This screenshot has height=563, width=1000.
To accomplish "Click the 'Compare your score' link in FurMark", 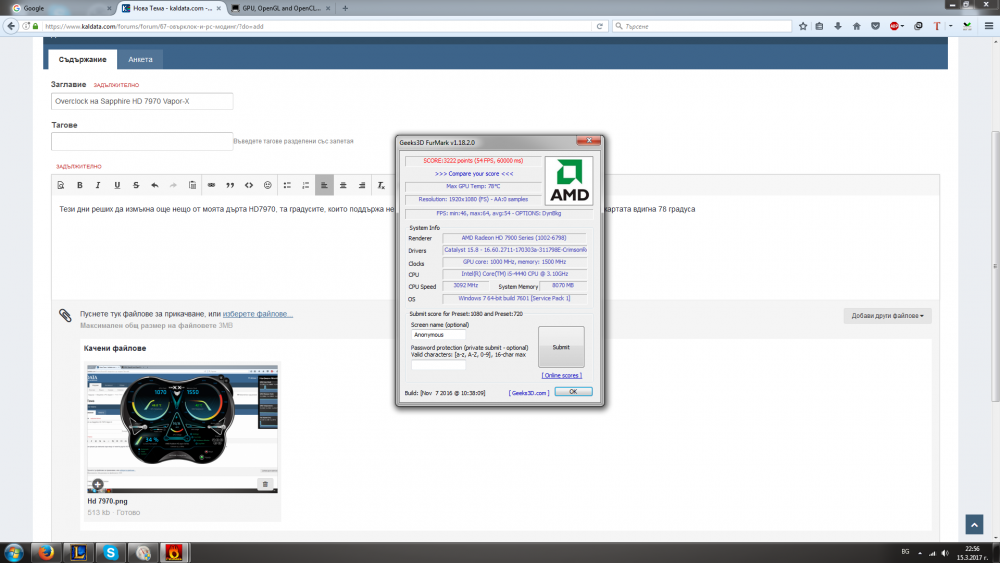I will pos(474,173).
